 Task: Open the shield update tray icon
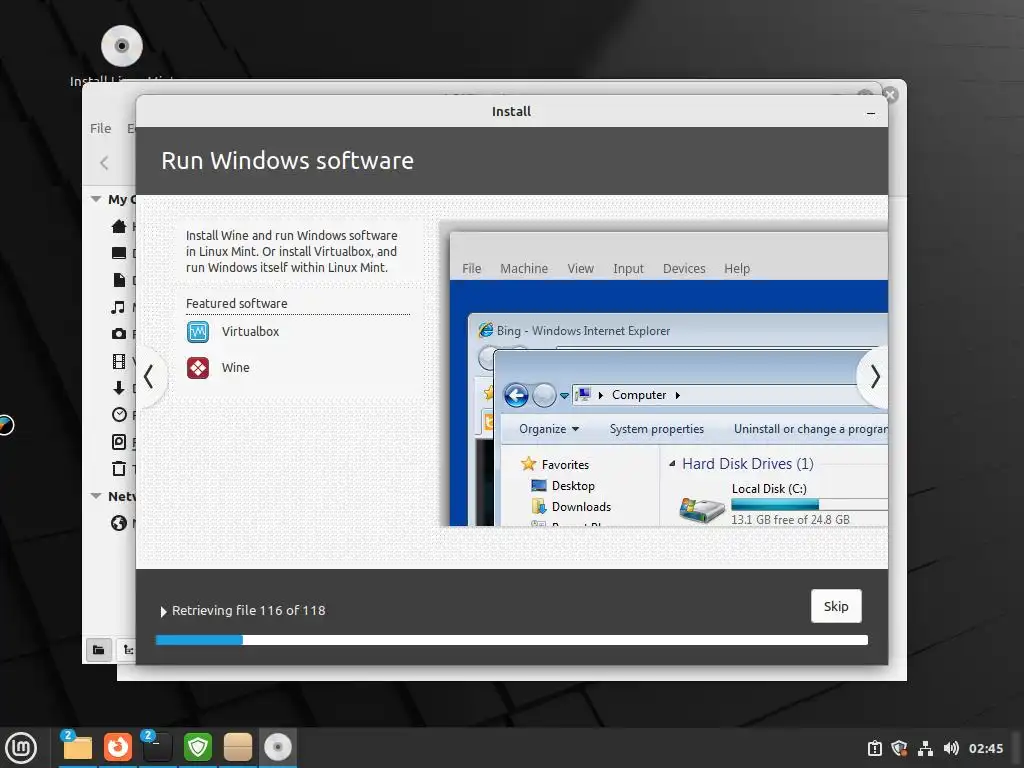pos(899,748)
